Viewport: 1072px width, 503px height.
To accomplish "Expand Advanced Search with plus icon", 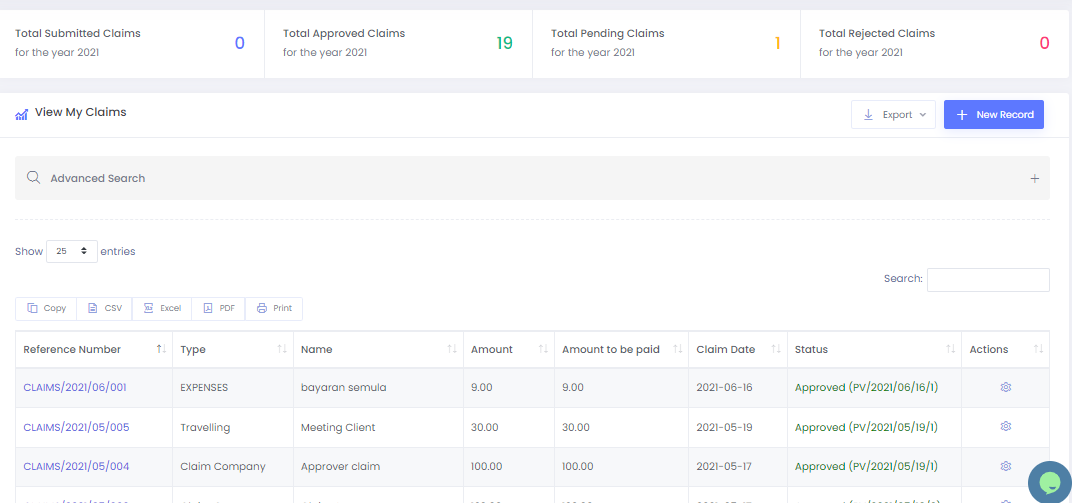I will coord(1034,178).
